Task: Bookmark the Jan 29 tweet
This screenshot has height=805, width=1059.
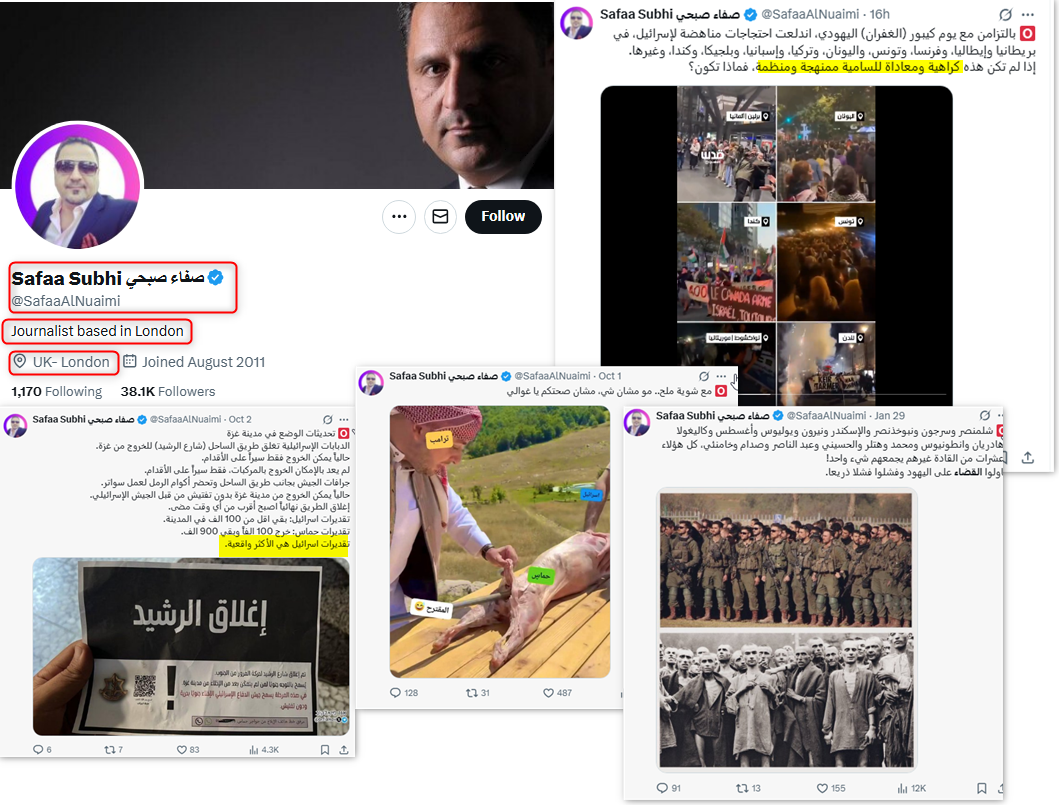Action: pyautogui.click(x=982, y=788)
